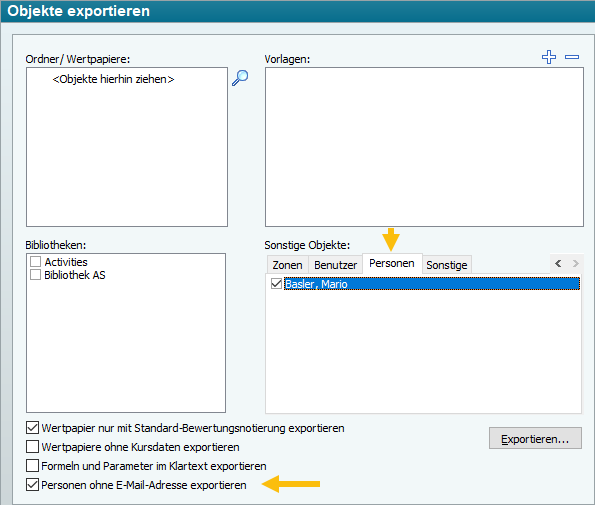Uncheck the Basler, Mario person checkbox
Viewport: 595px width, 505px height.
276,283
